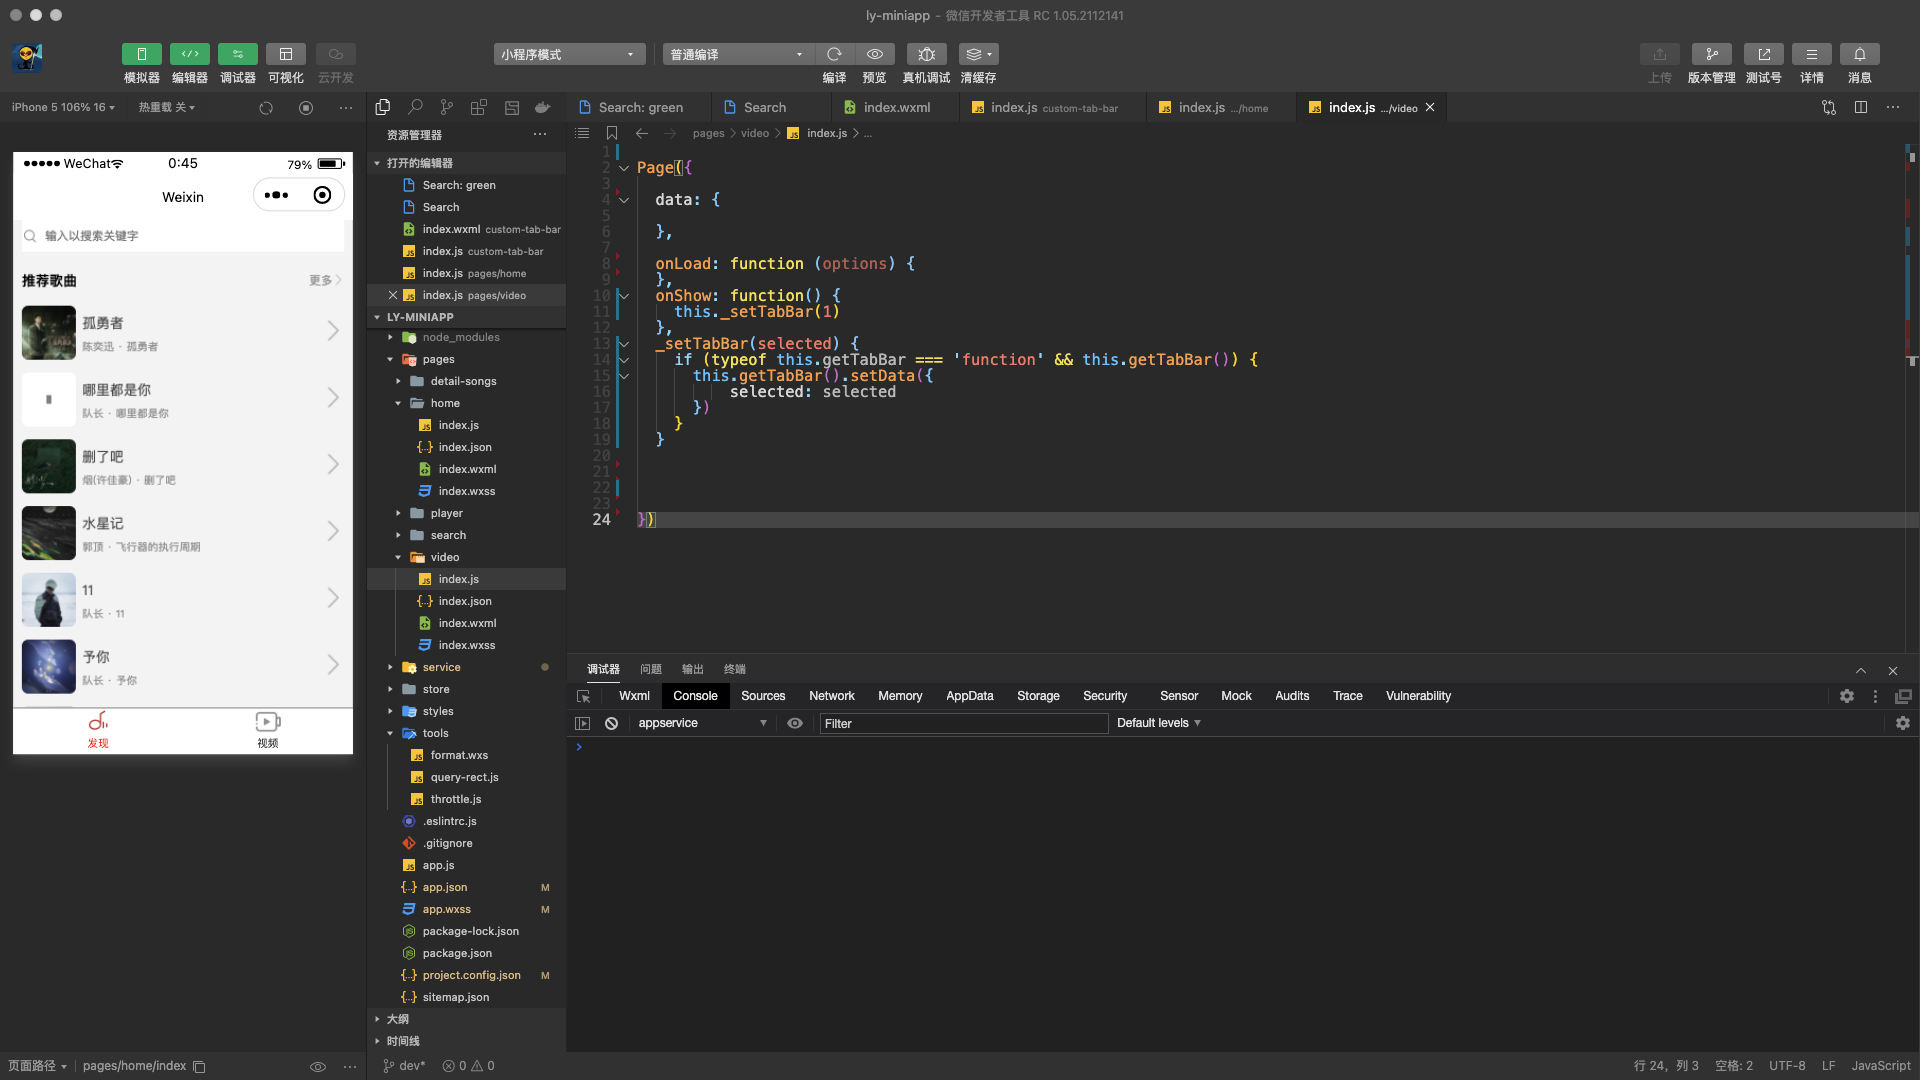
Task: Open the mini program mode dropdown
Action: point(568,54)
